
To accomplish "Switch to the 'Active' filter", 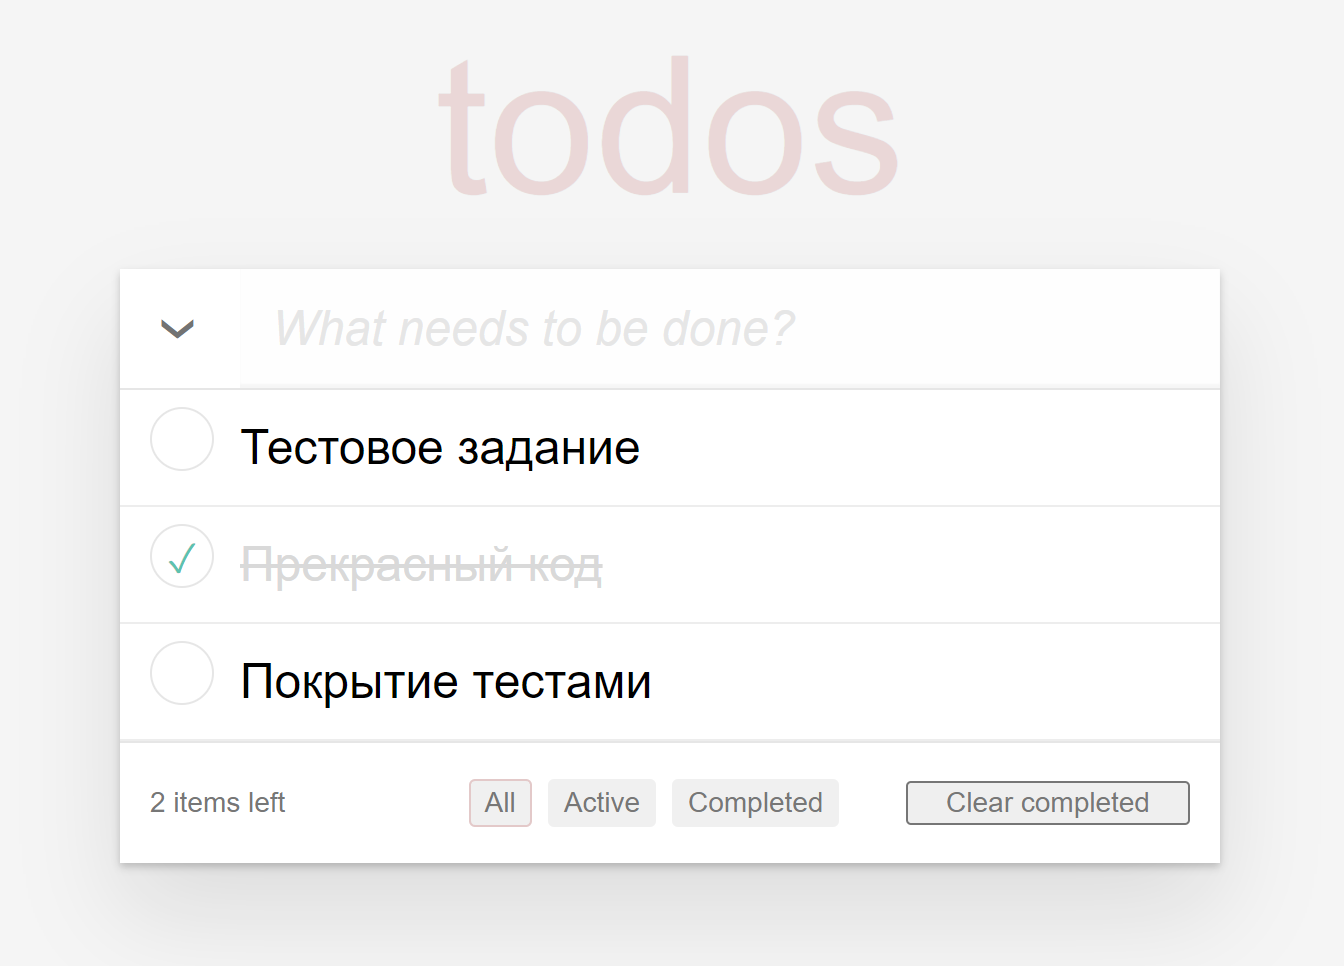I will pos(601,802).
